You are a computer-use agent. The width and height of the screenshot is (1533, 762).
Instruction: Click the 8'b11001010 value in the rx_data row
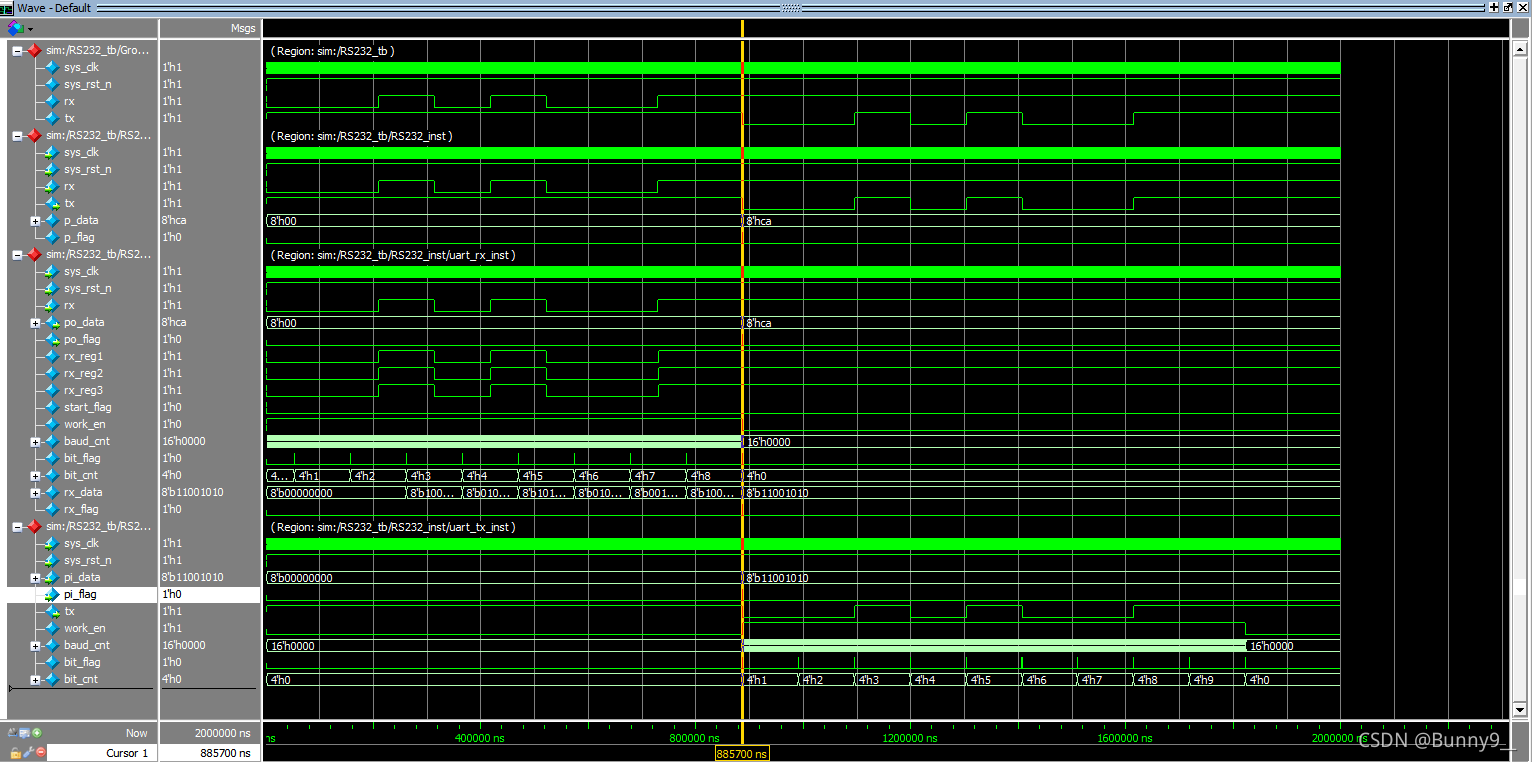click(193, 492)
